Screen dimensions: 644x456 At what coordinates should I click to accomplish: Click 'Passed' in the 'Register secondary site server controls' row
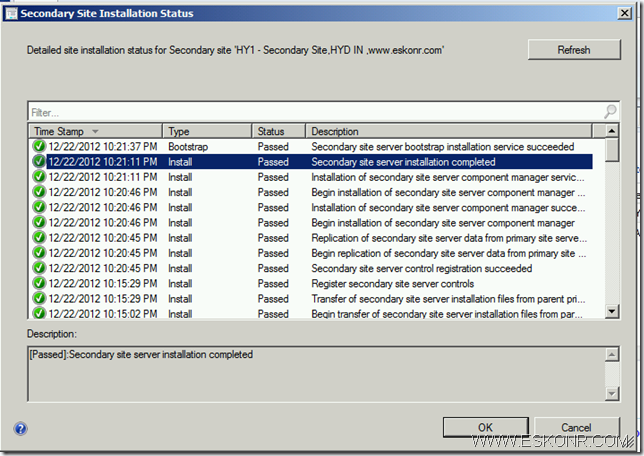(273, 283)
